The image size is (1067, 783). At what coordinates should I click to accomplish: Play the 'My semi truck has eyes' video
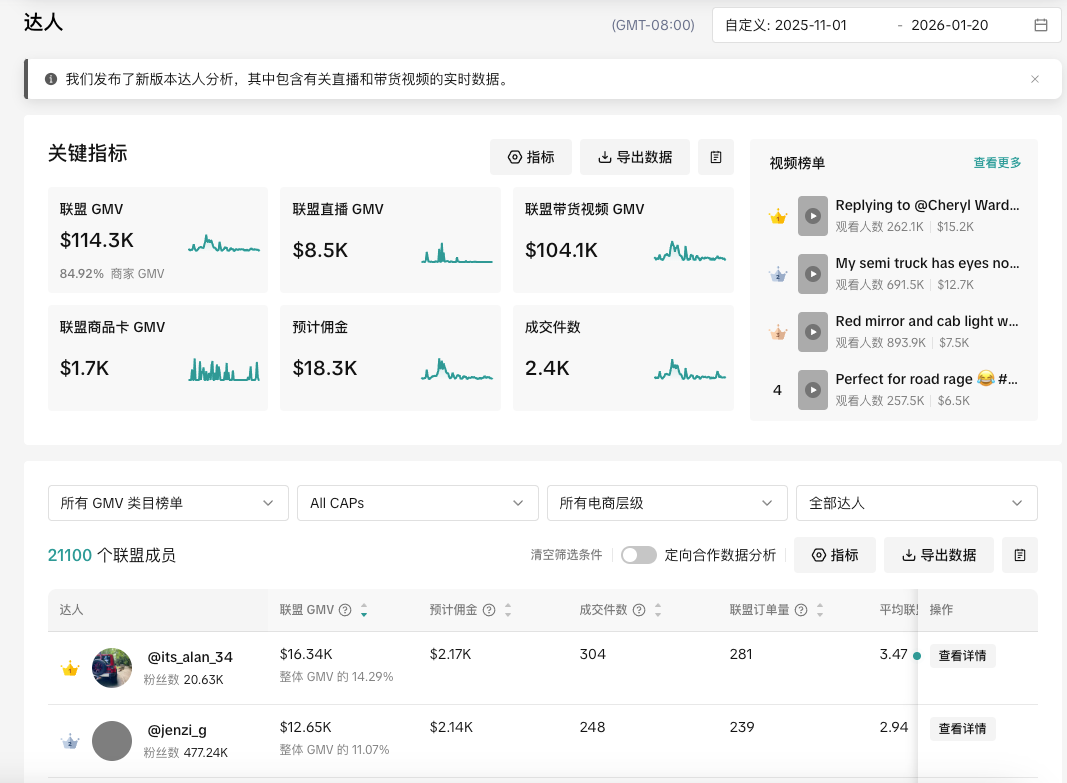pos(813,274)
